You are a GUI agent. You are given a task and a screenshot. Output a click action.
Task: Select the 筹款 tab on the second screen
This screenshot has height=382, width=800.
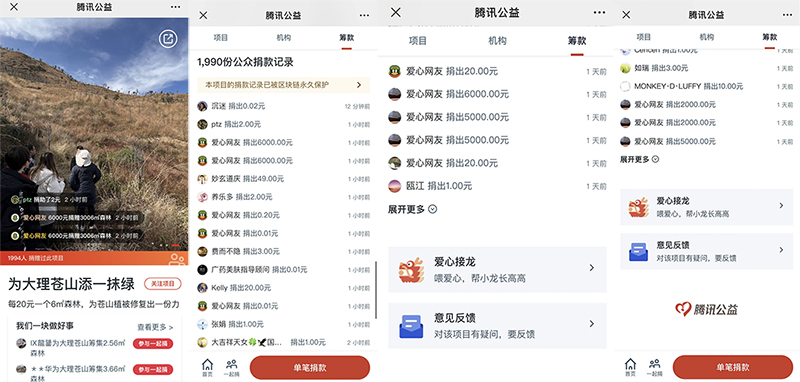pyautogui.click(x=347, y=38)
